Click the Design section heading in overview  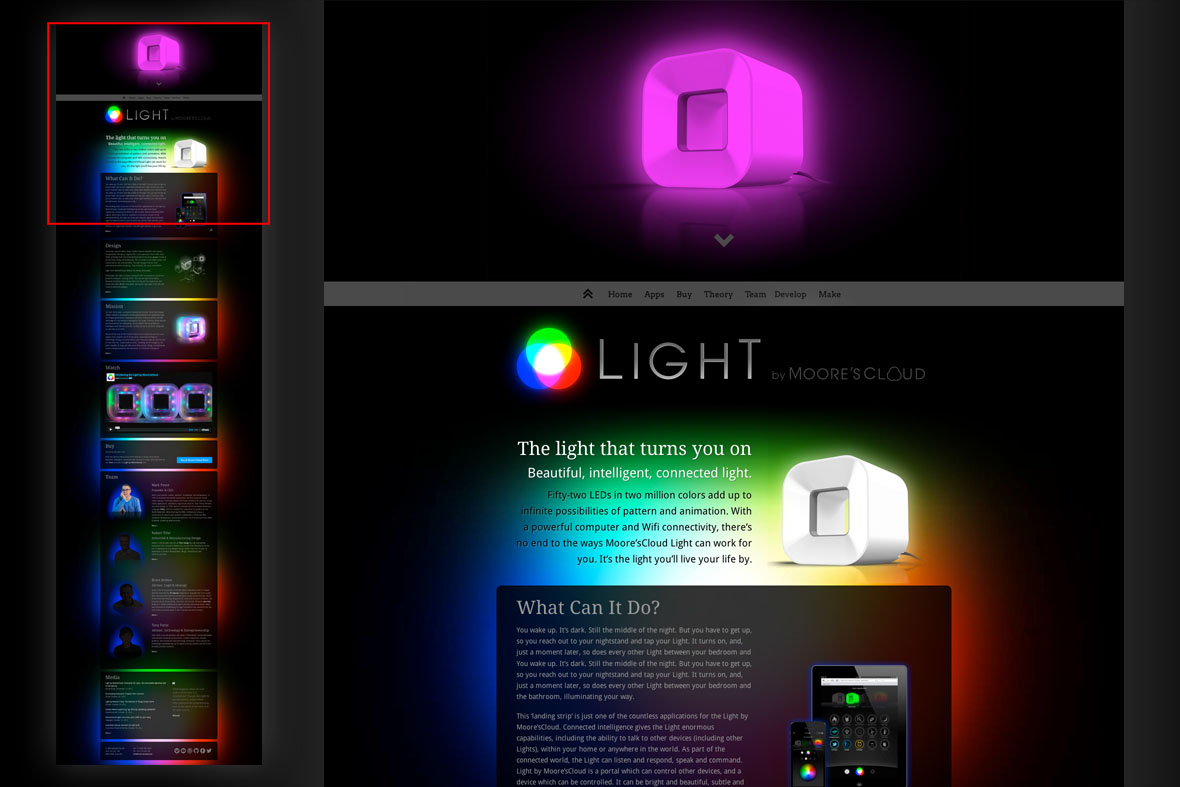pyautogui.click(x=113, y=245)
